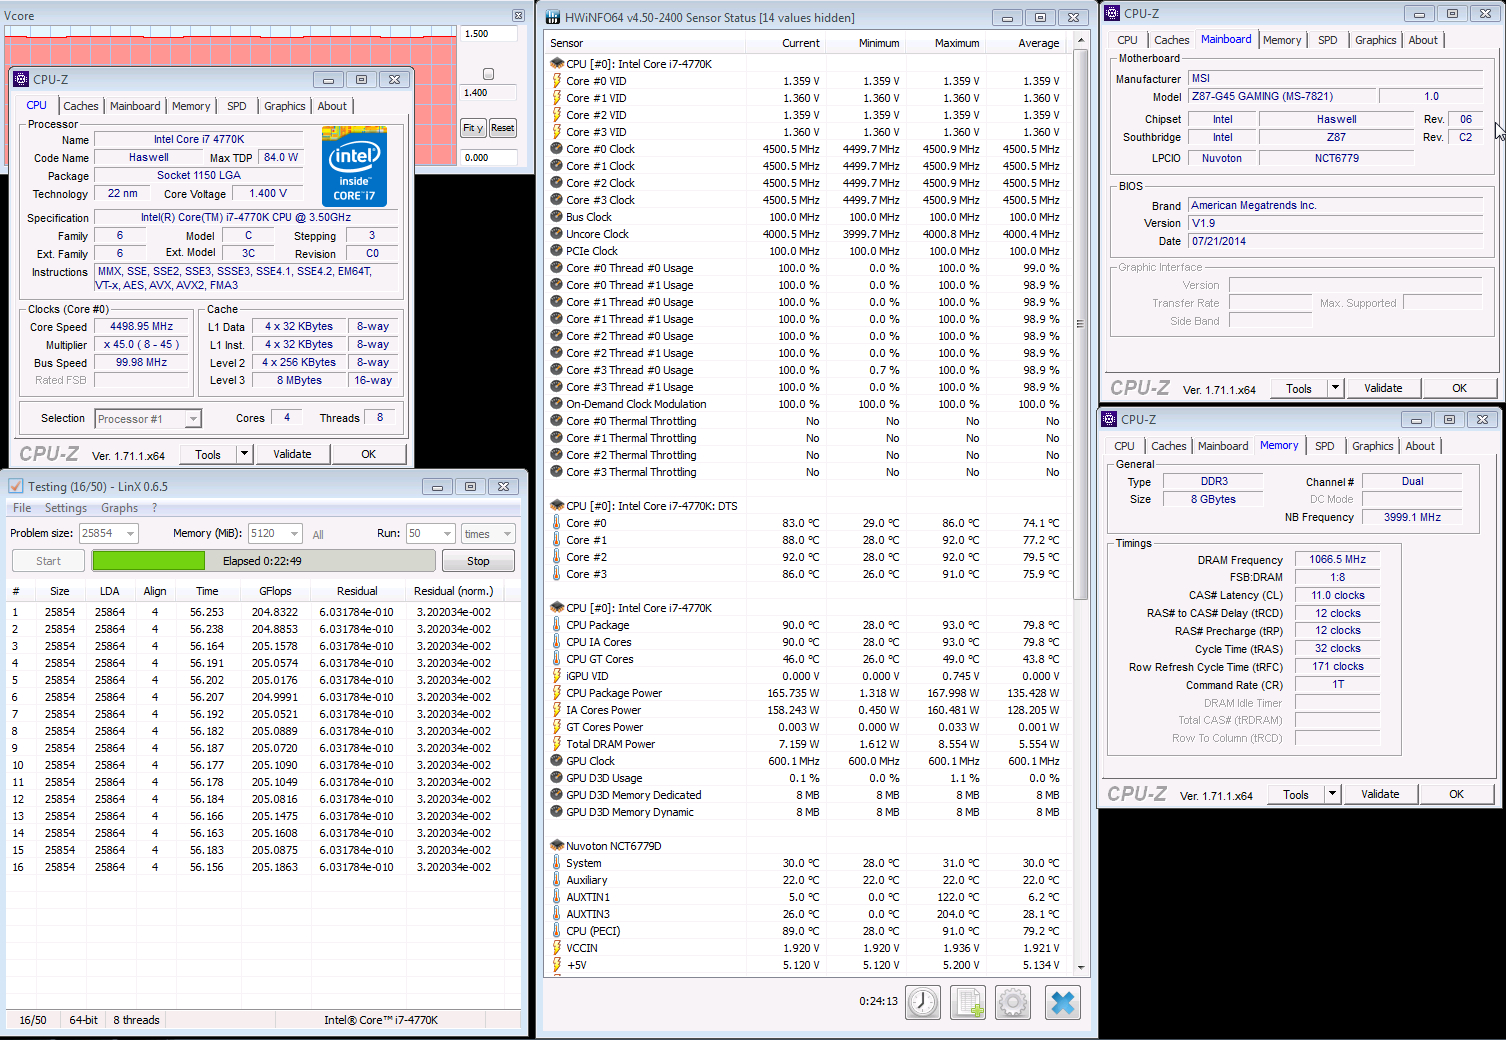Click the icon beside Core #0 Thread #0 Usage
The width and height of the screenshot is (1506, 1040).
tap(557, 268)
